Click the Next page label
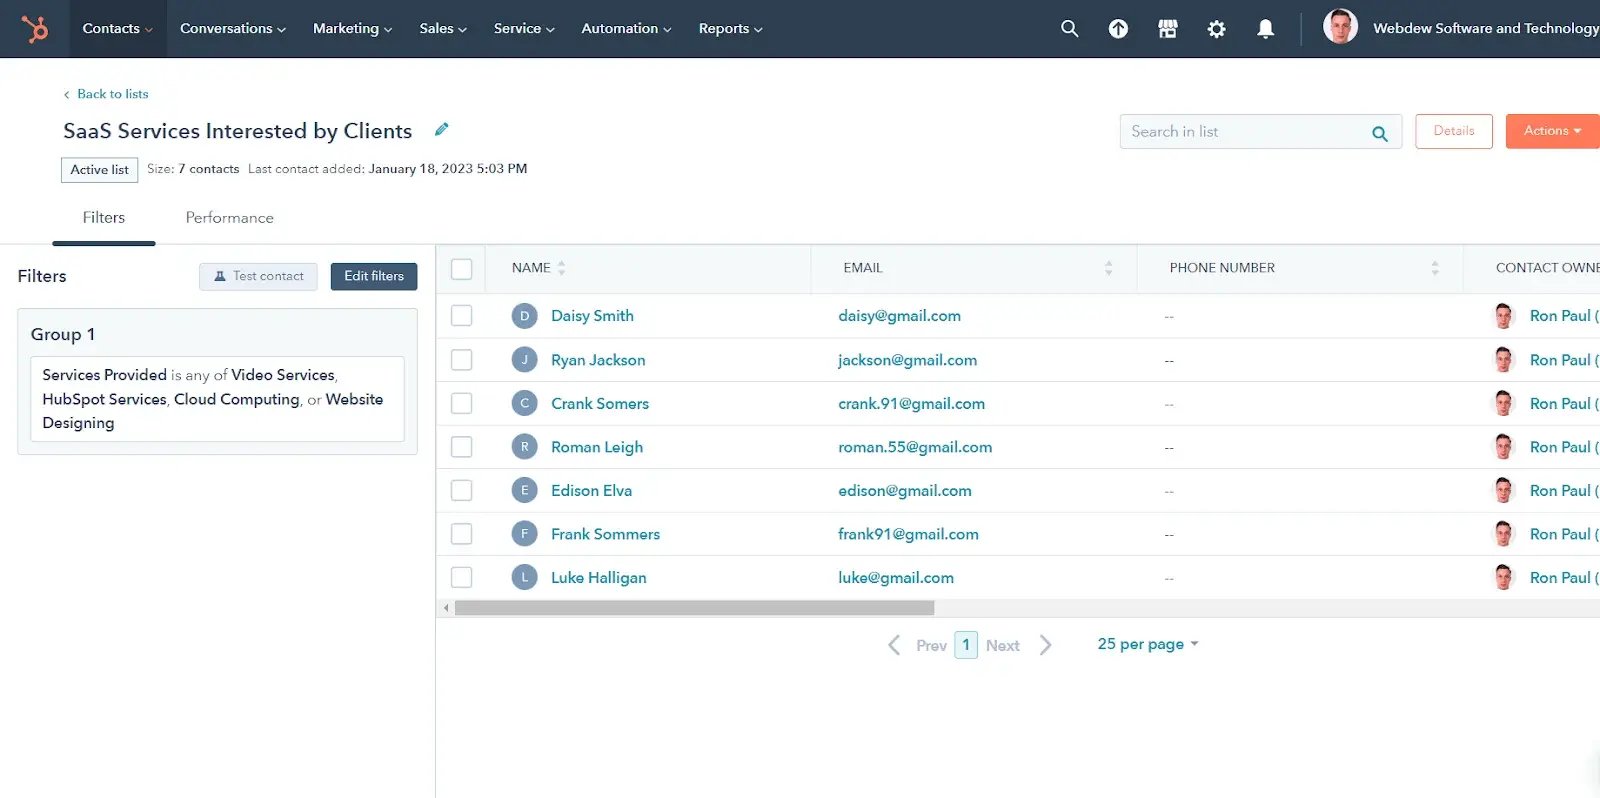 [1002, 646]
